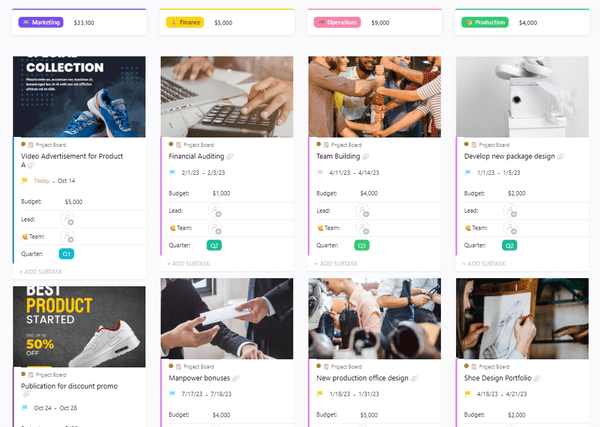Click the blue priority flag on Develop new package design
This screenshot has height=427, width=600.
pos(468,173)
